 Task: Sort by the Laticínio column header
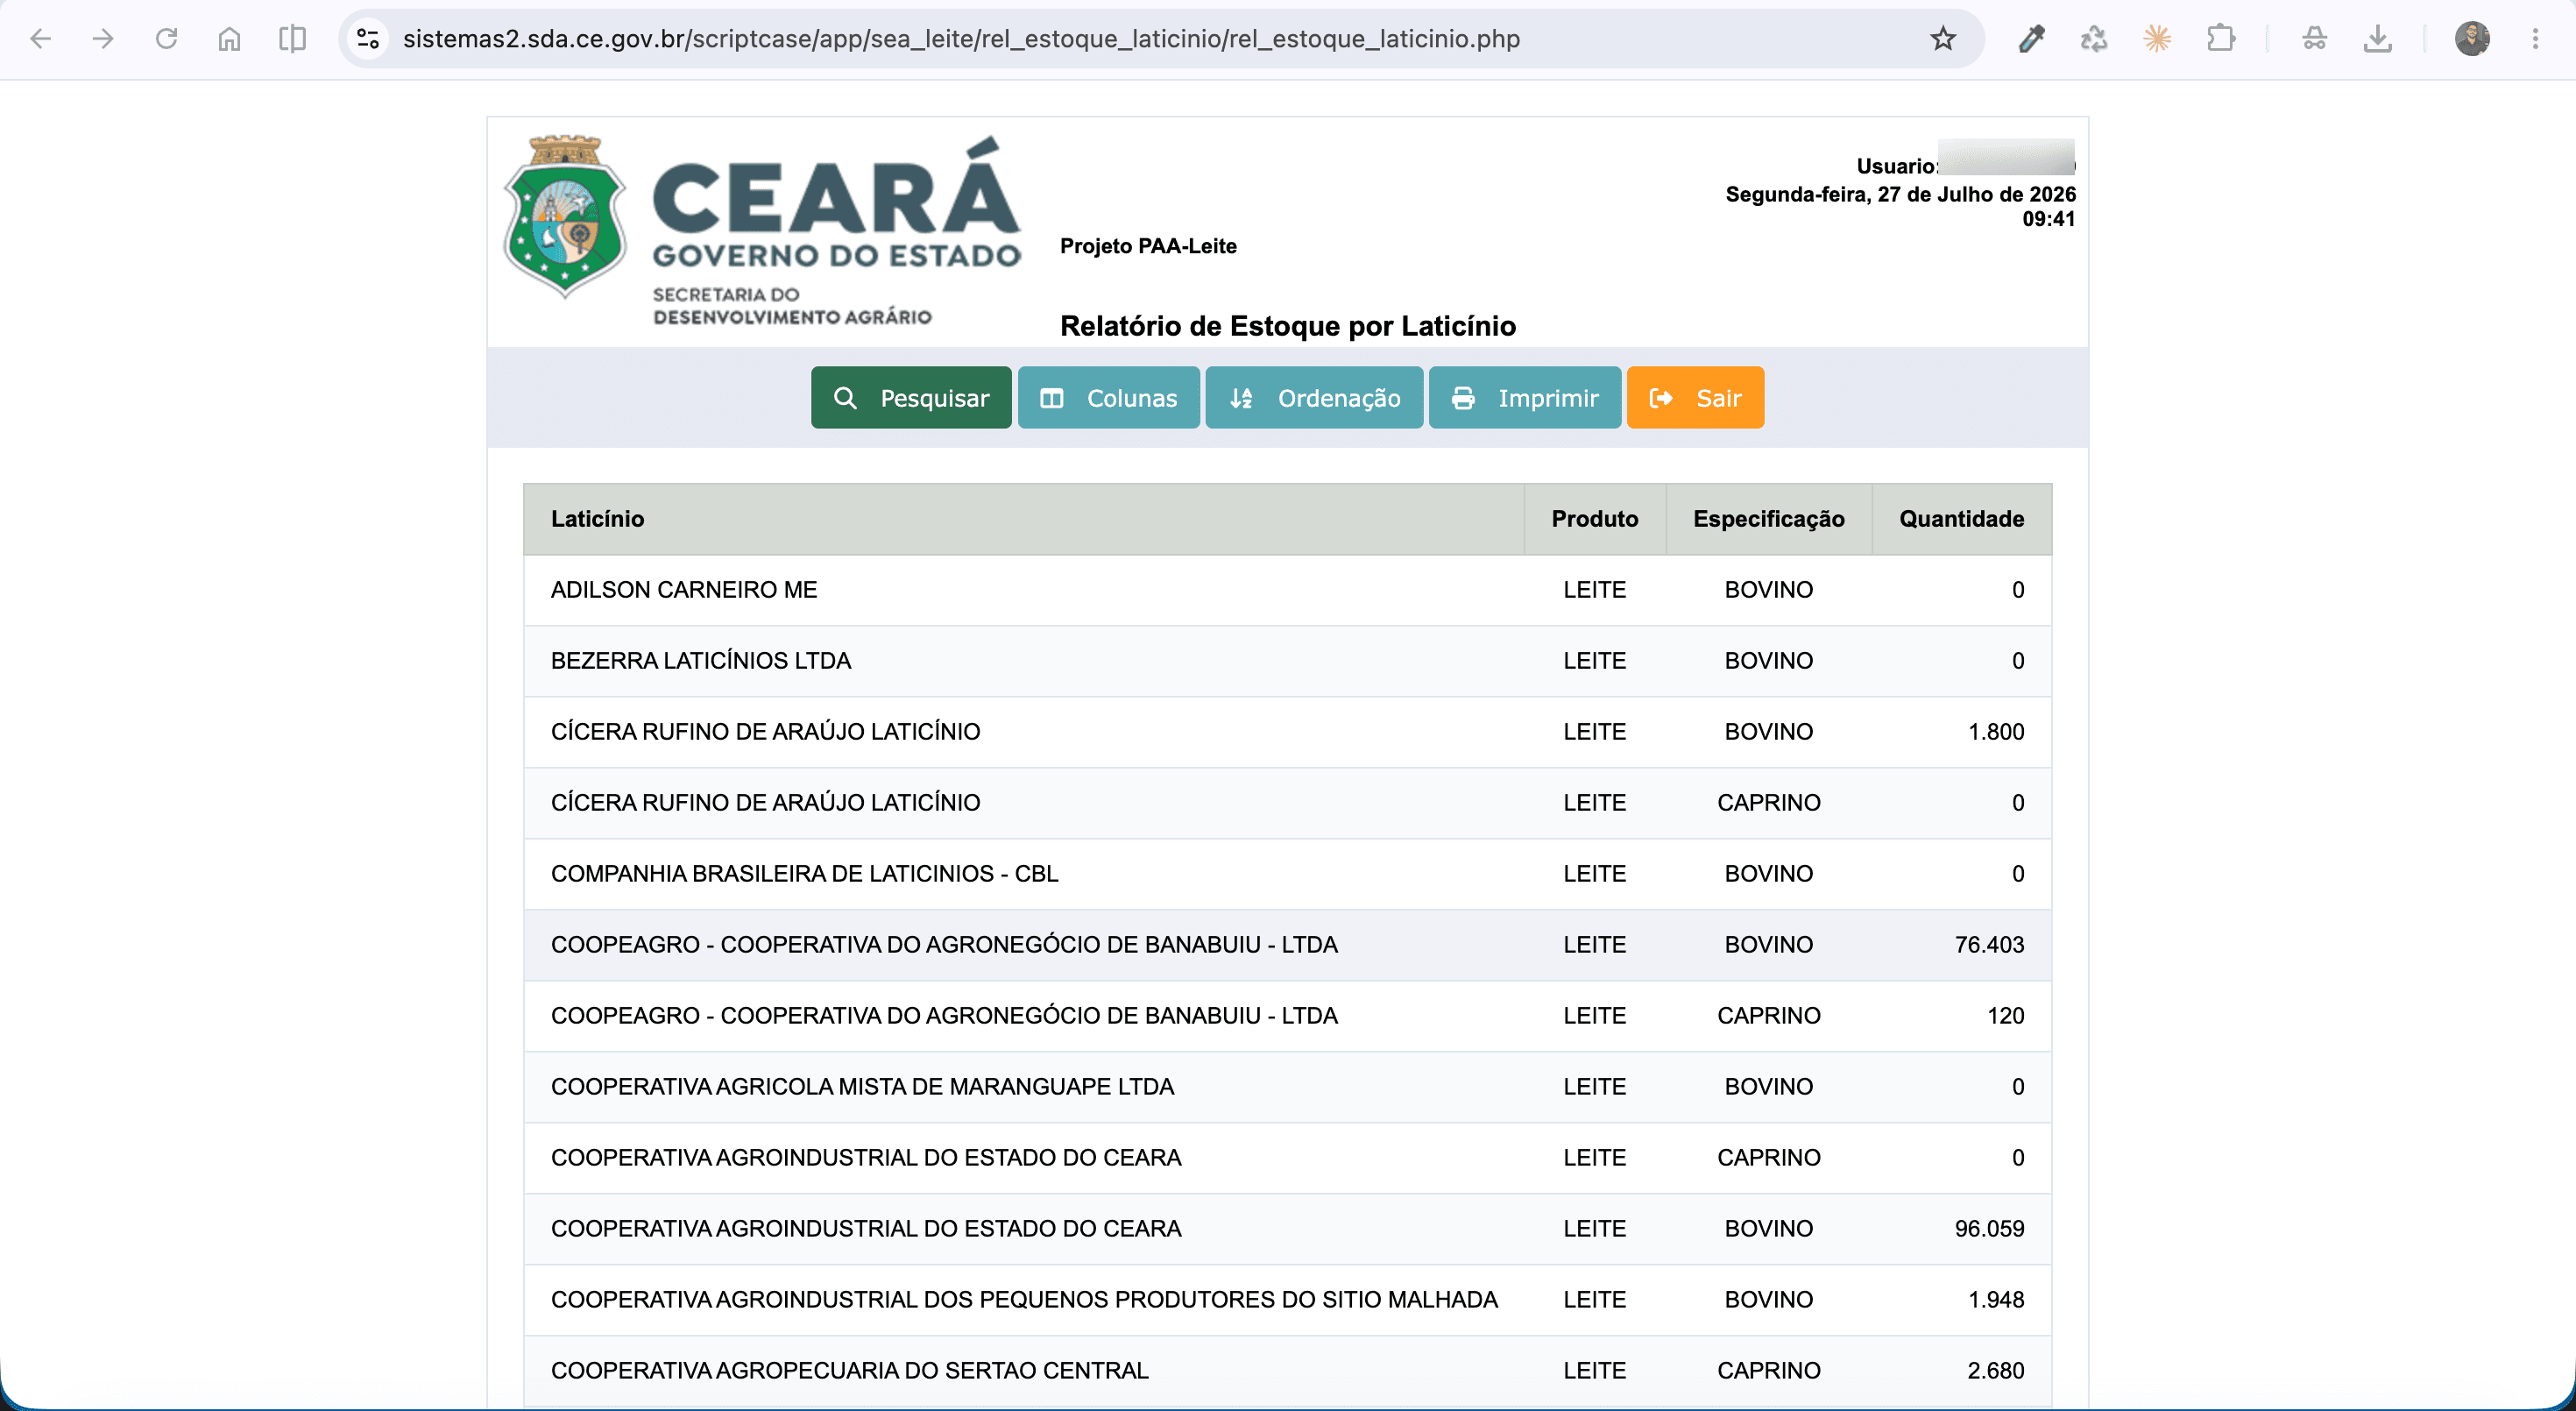coord(597,519)
